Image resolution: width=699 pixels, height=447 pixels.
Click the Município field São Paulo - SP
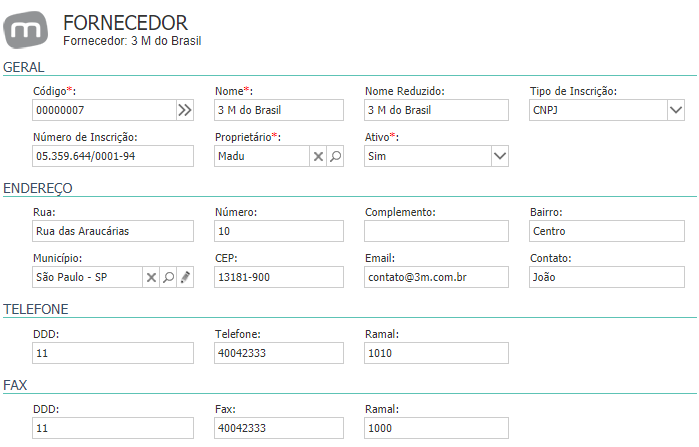click(x=88, y=277)
